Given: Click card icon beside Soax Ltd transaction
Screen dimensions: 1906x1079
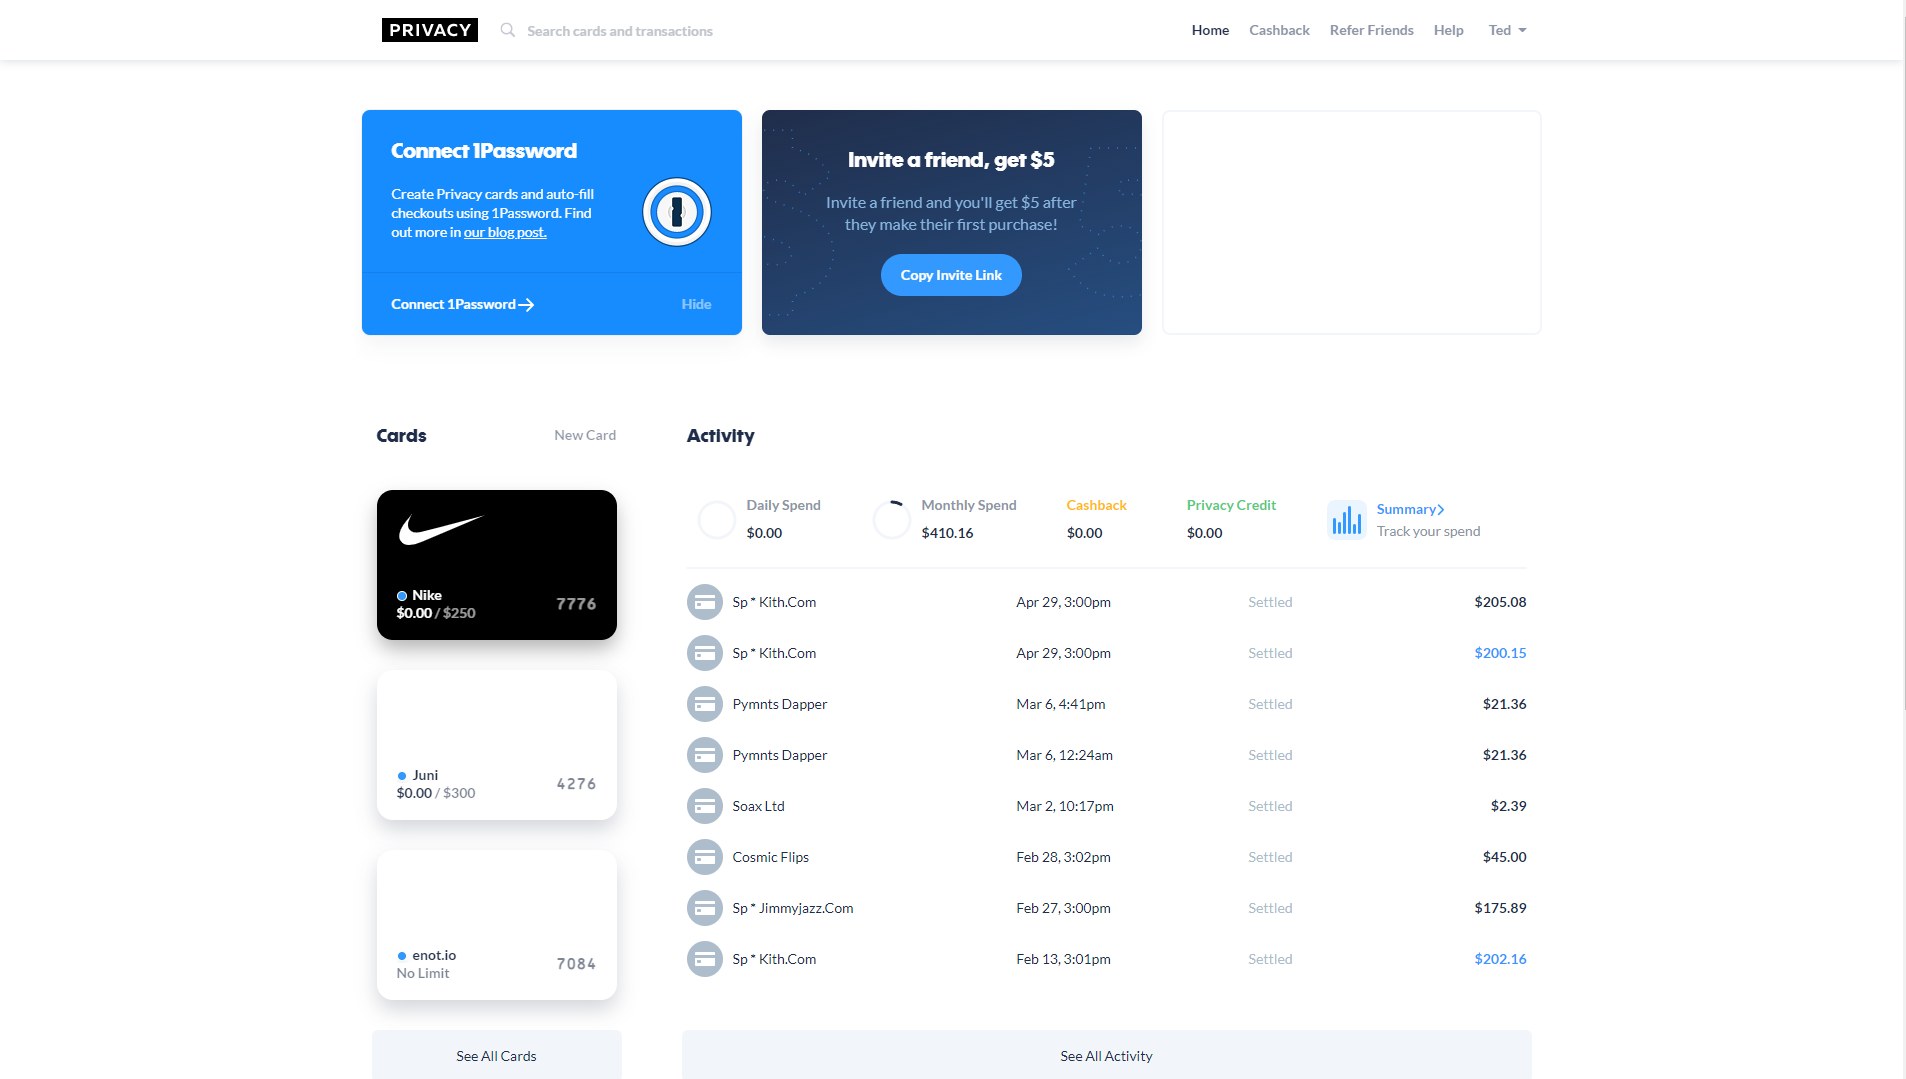Looking at the screenshot, I should [704, 806].
